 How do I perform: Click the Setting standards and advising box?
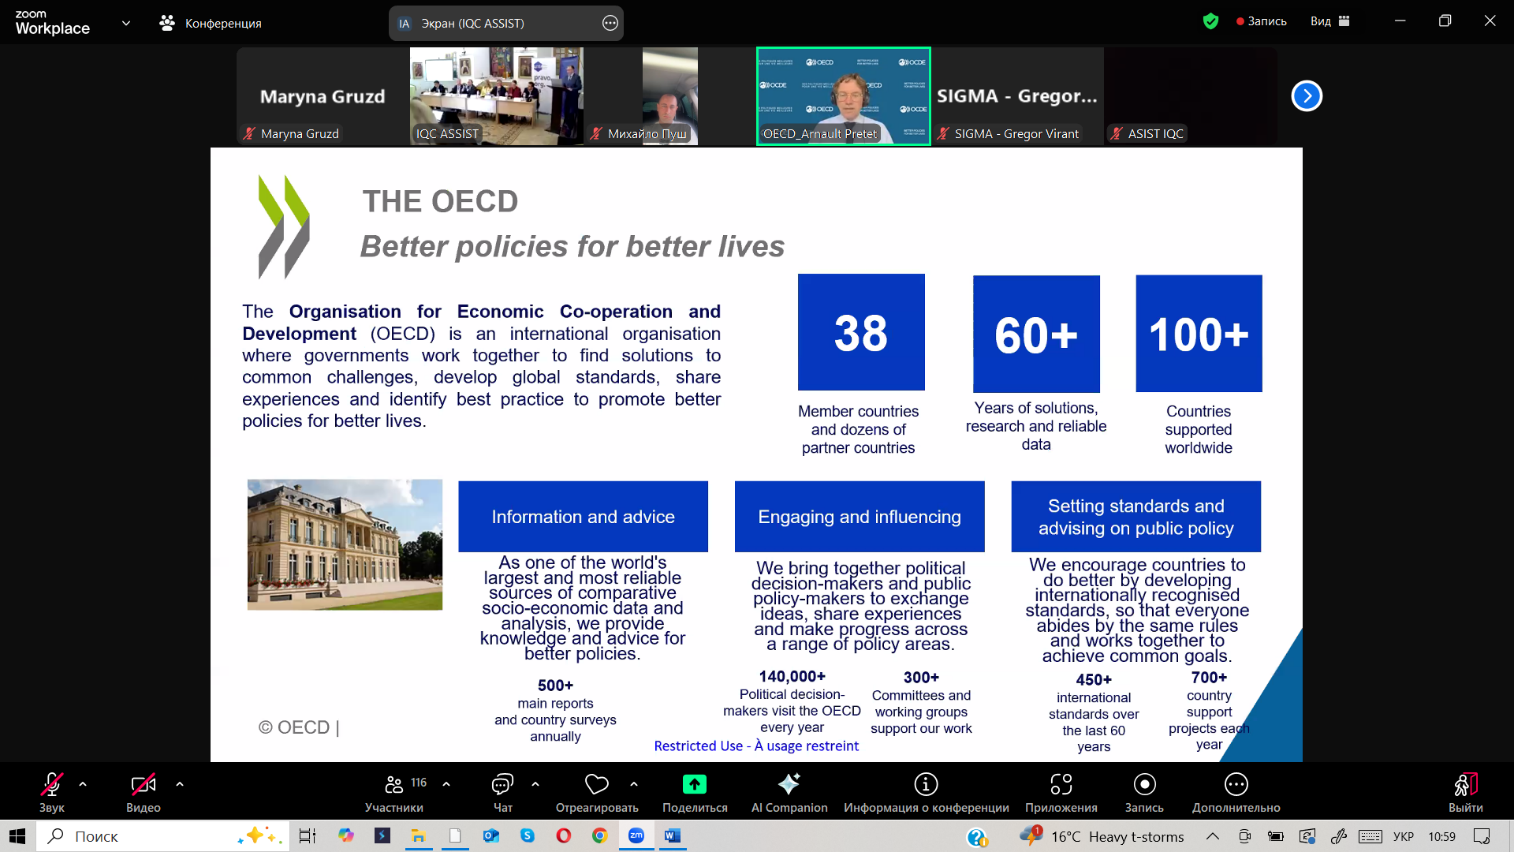pos(1136,516)
